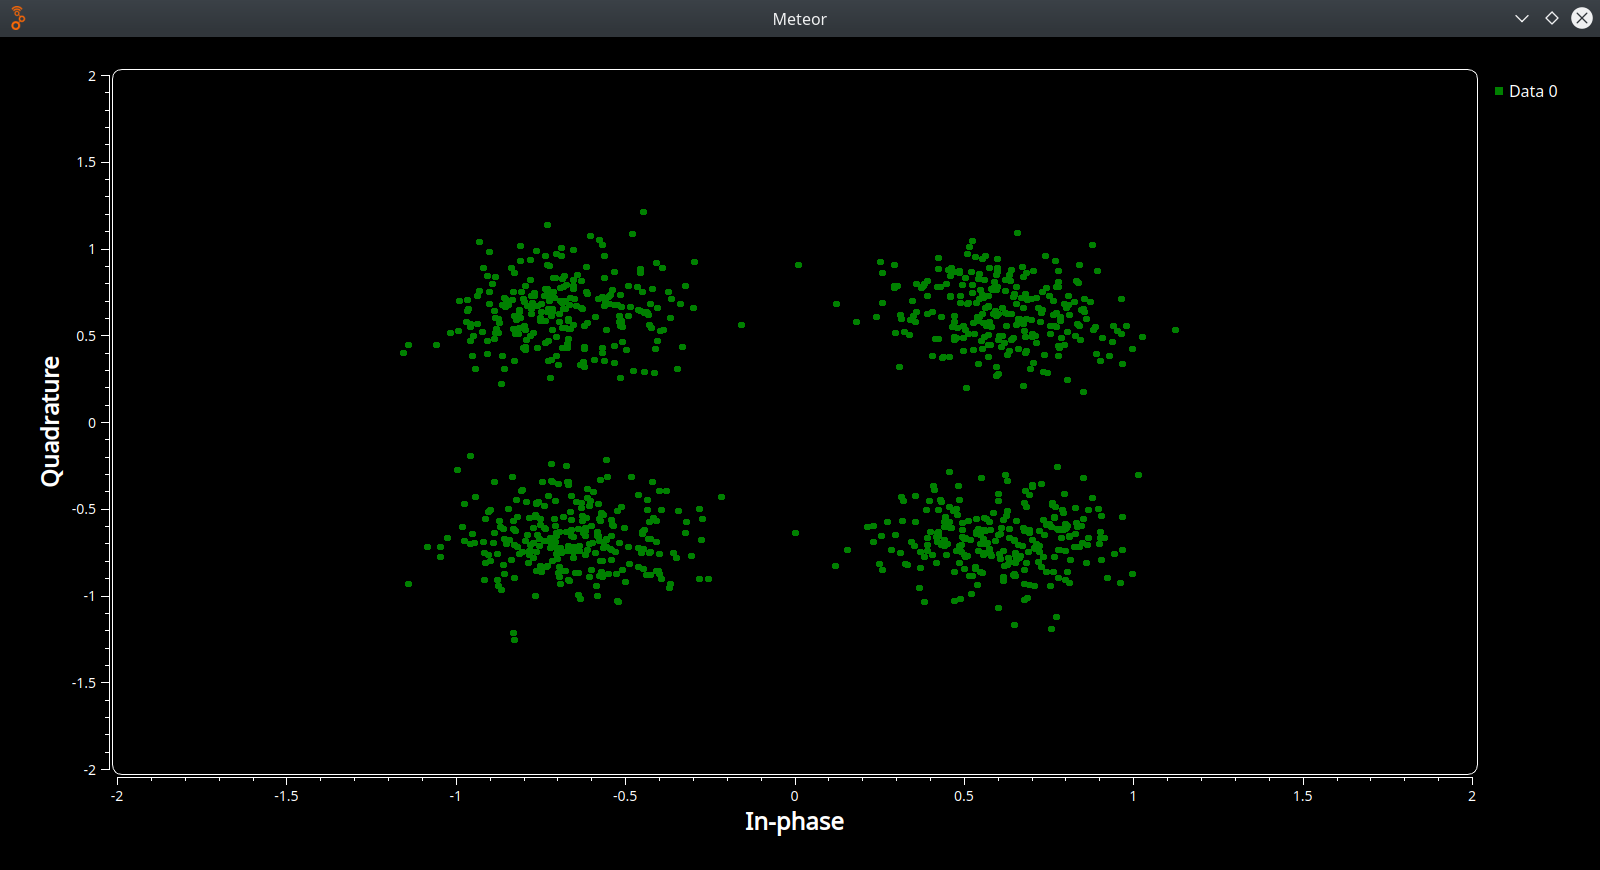Maximize the window with the diamond icon
The width and height of the screenshot is (1600, 870).
(x=1552, y=18)
